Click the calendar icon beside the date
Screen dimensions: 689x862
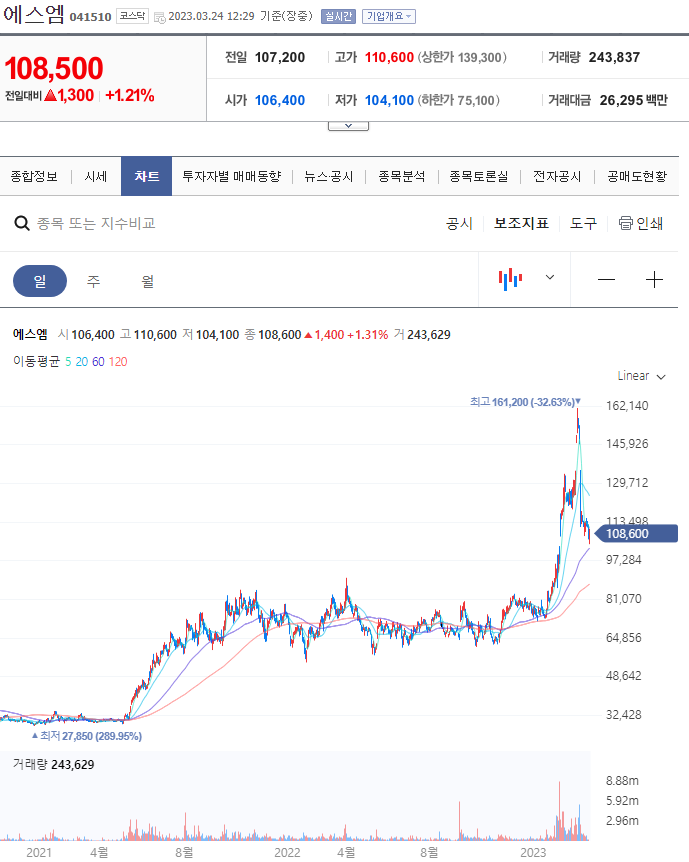159,18
